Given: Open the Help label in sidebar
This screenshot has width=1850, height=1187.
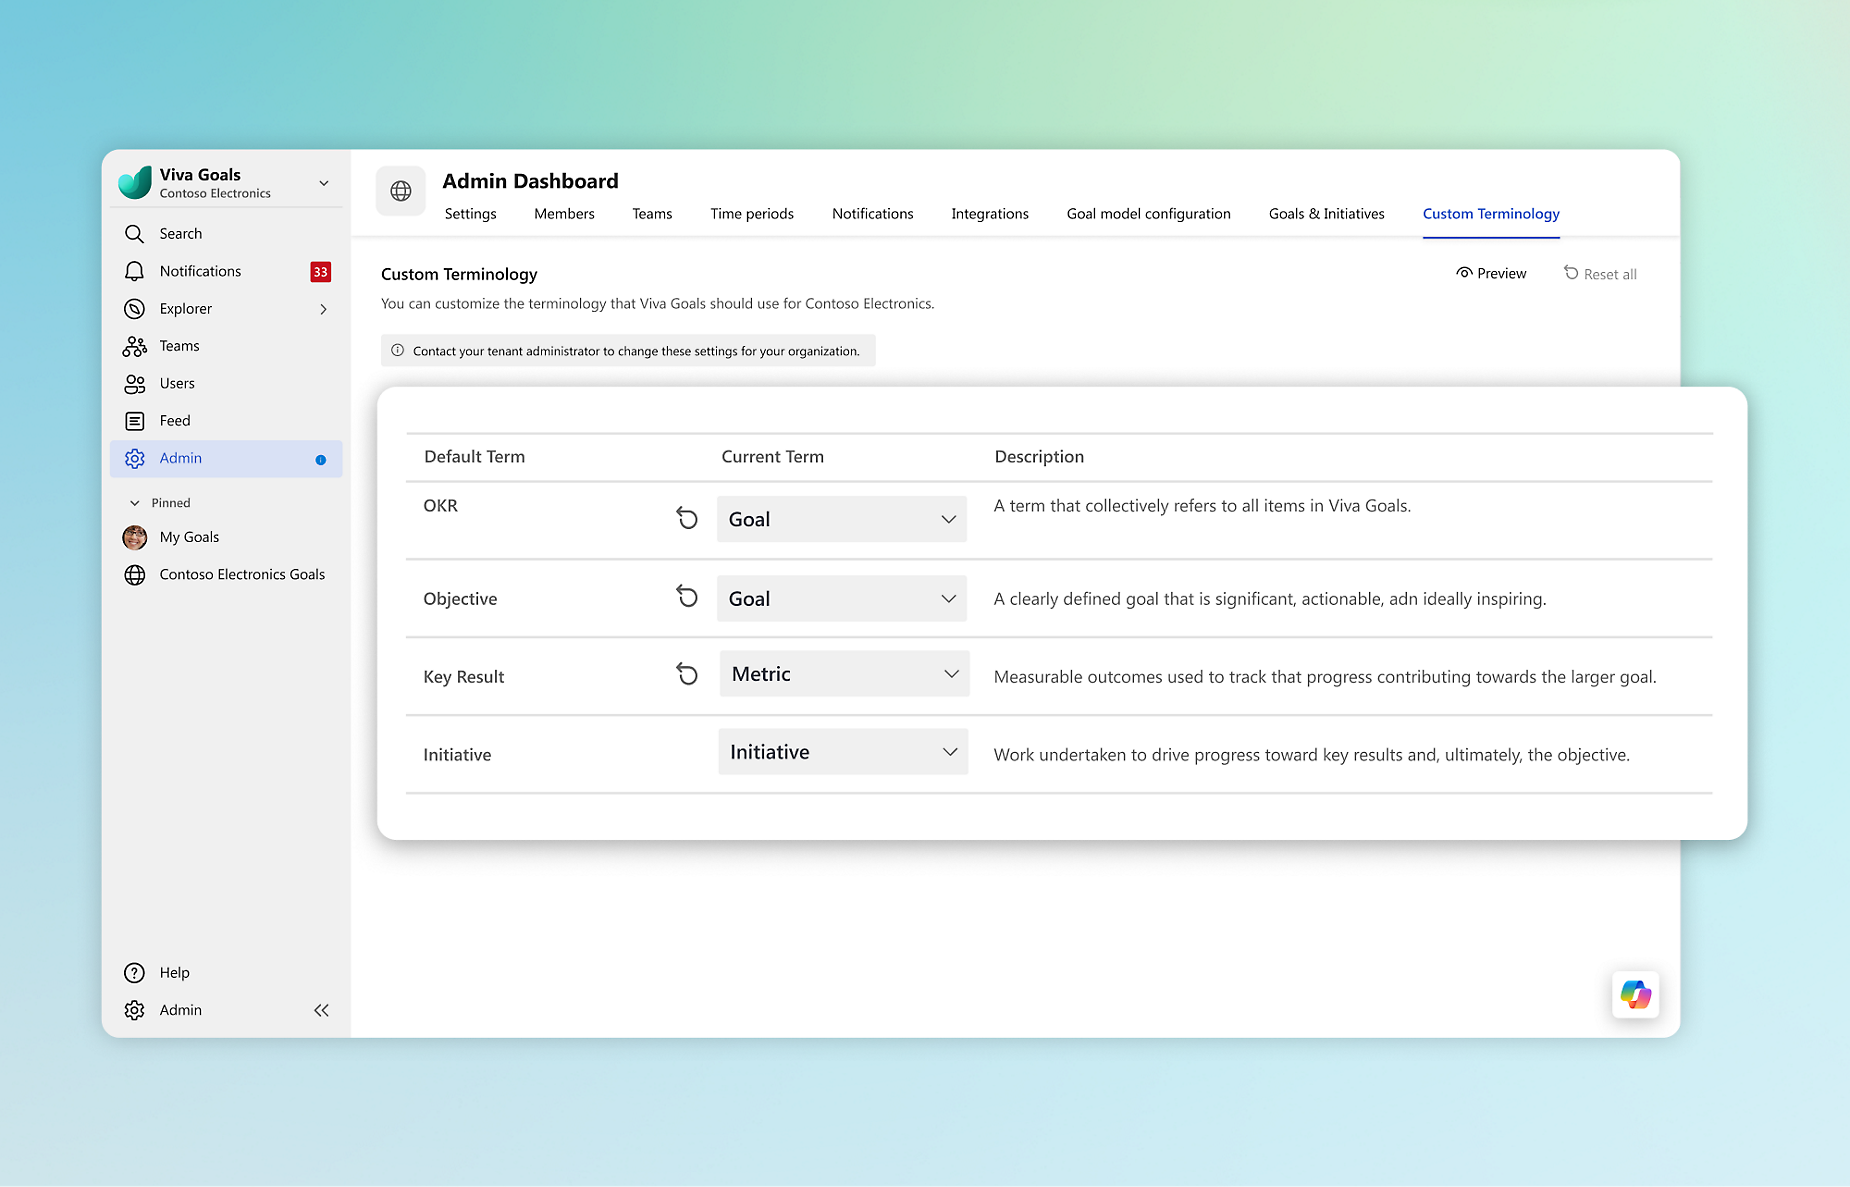Looking at the screenshot, I should (x=174, y=973).
